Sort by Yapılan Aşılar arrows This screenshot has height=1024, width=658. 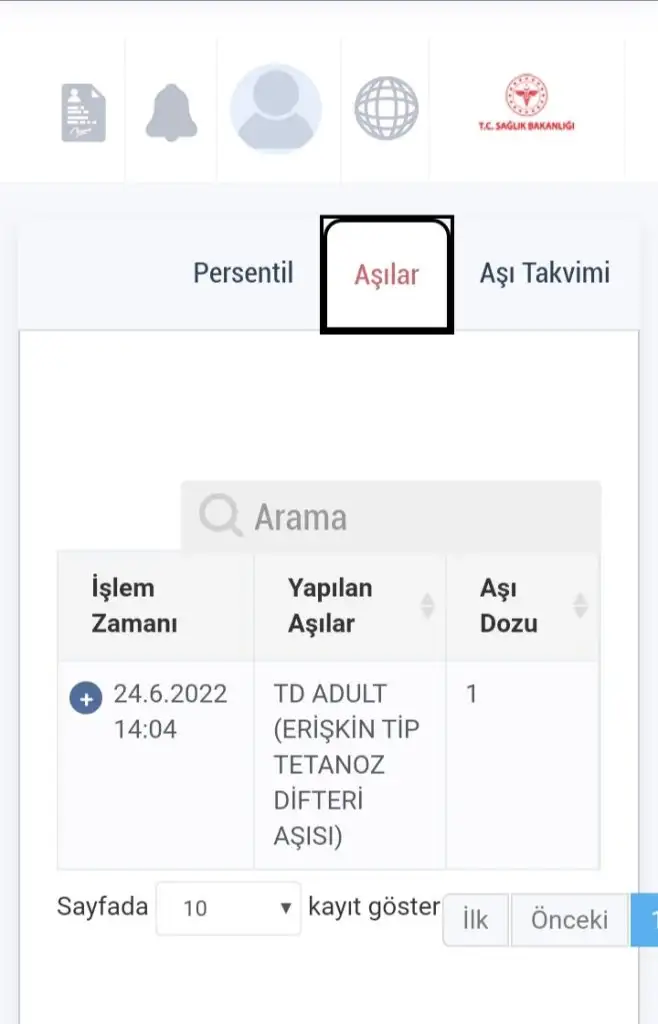427,605
